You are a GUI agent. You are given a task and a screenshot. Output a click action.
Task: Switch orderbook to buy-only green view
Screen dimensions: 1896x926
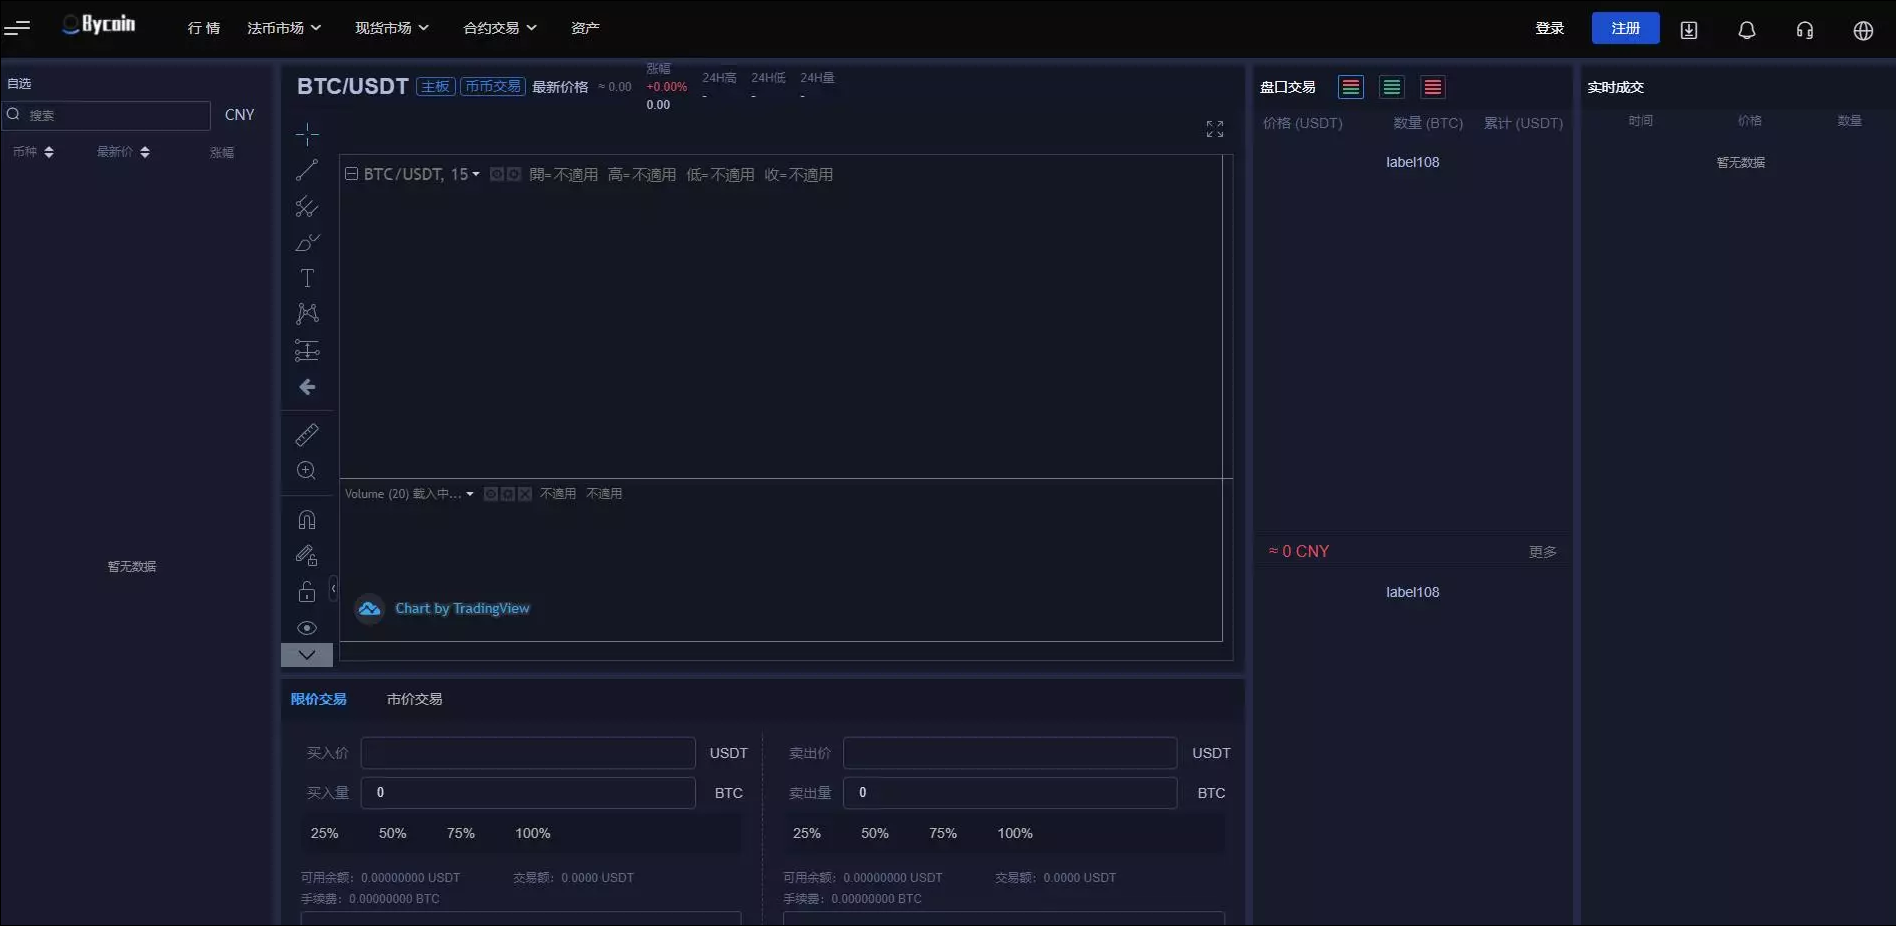point(1391,87)
